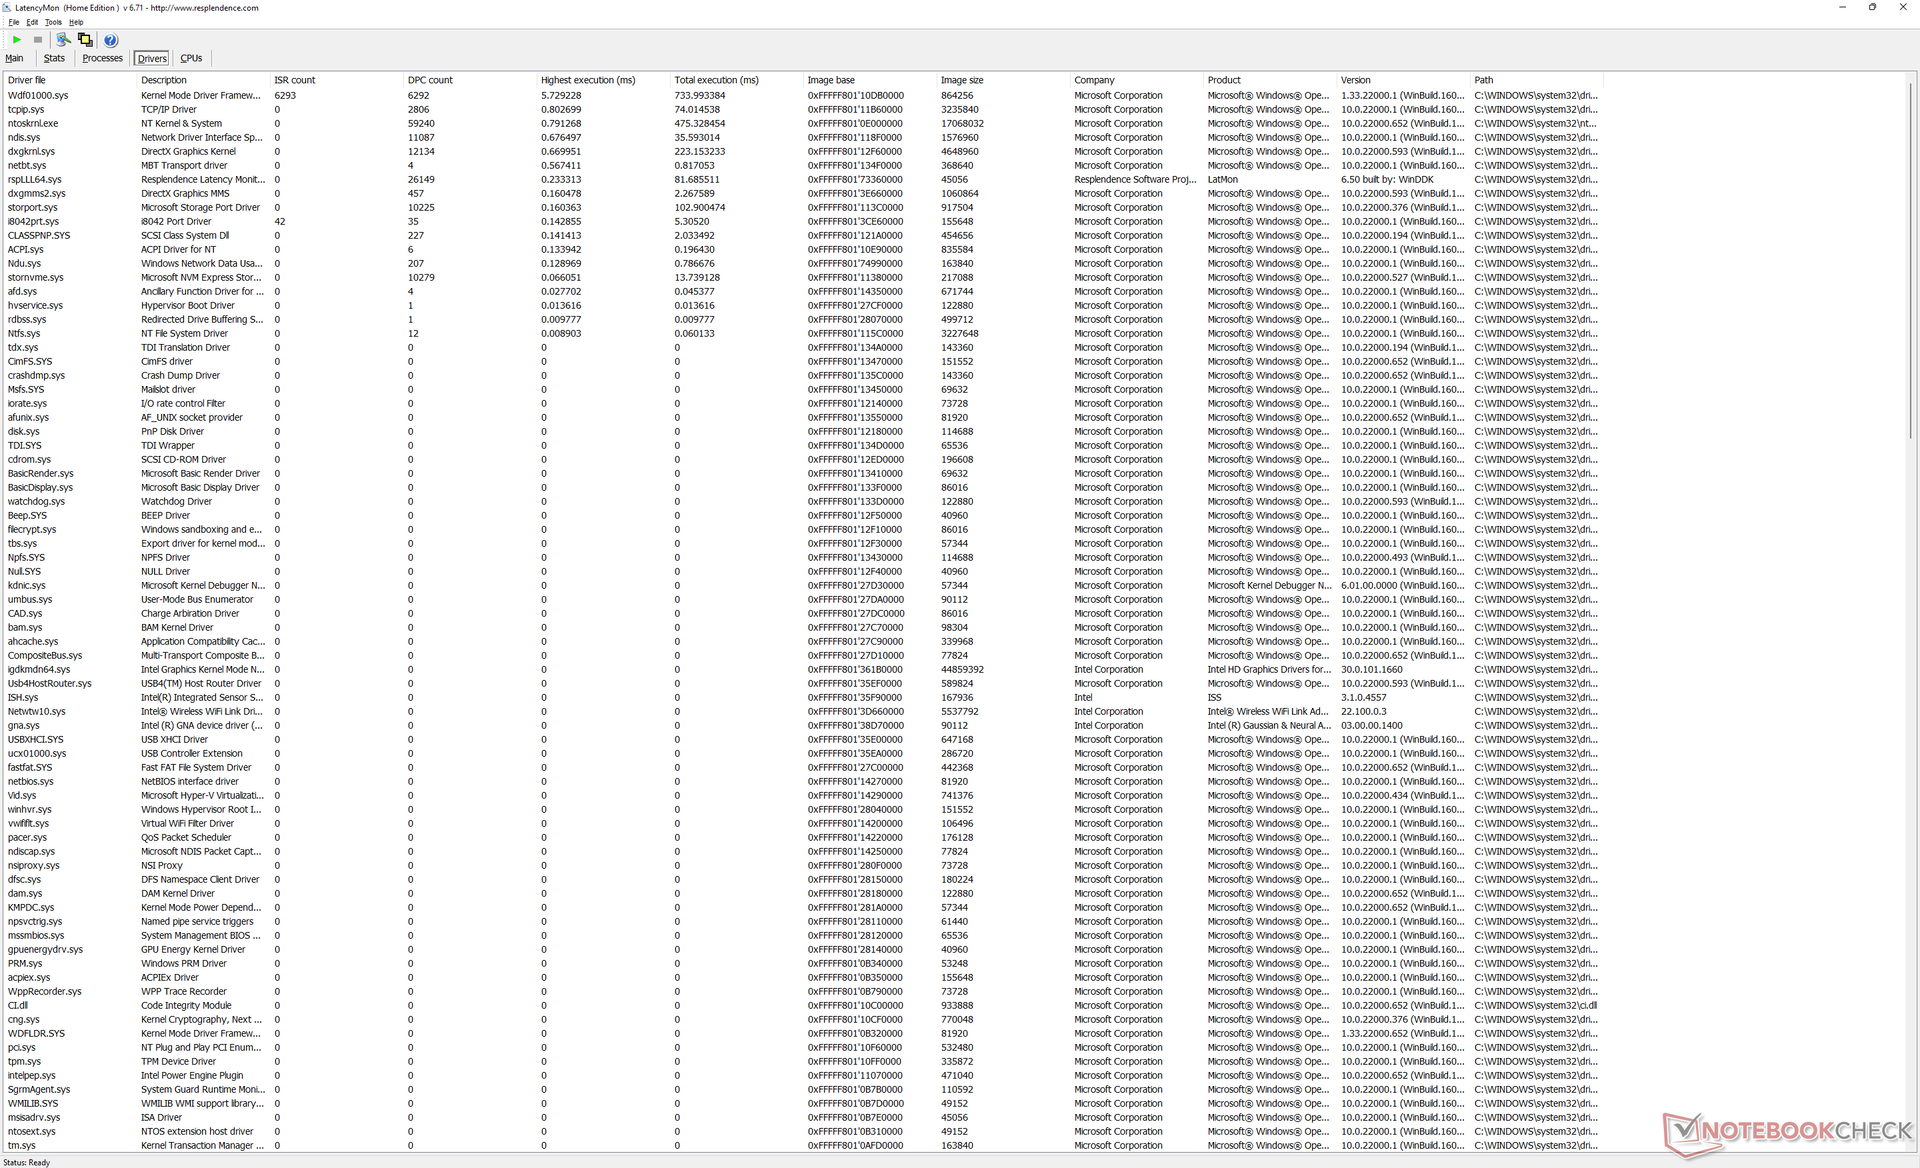Screen dimensions: 1920x1168
Task: Sort by DPC count column header
Action: point(430,80)
